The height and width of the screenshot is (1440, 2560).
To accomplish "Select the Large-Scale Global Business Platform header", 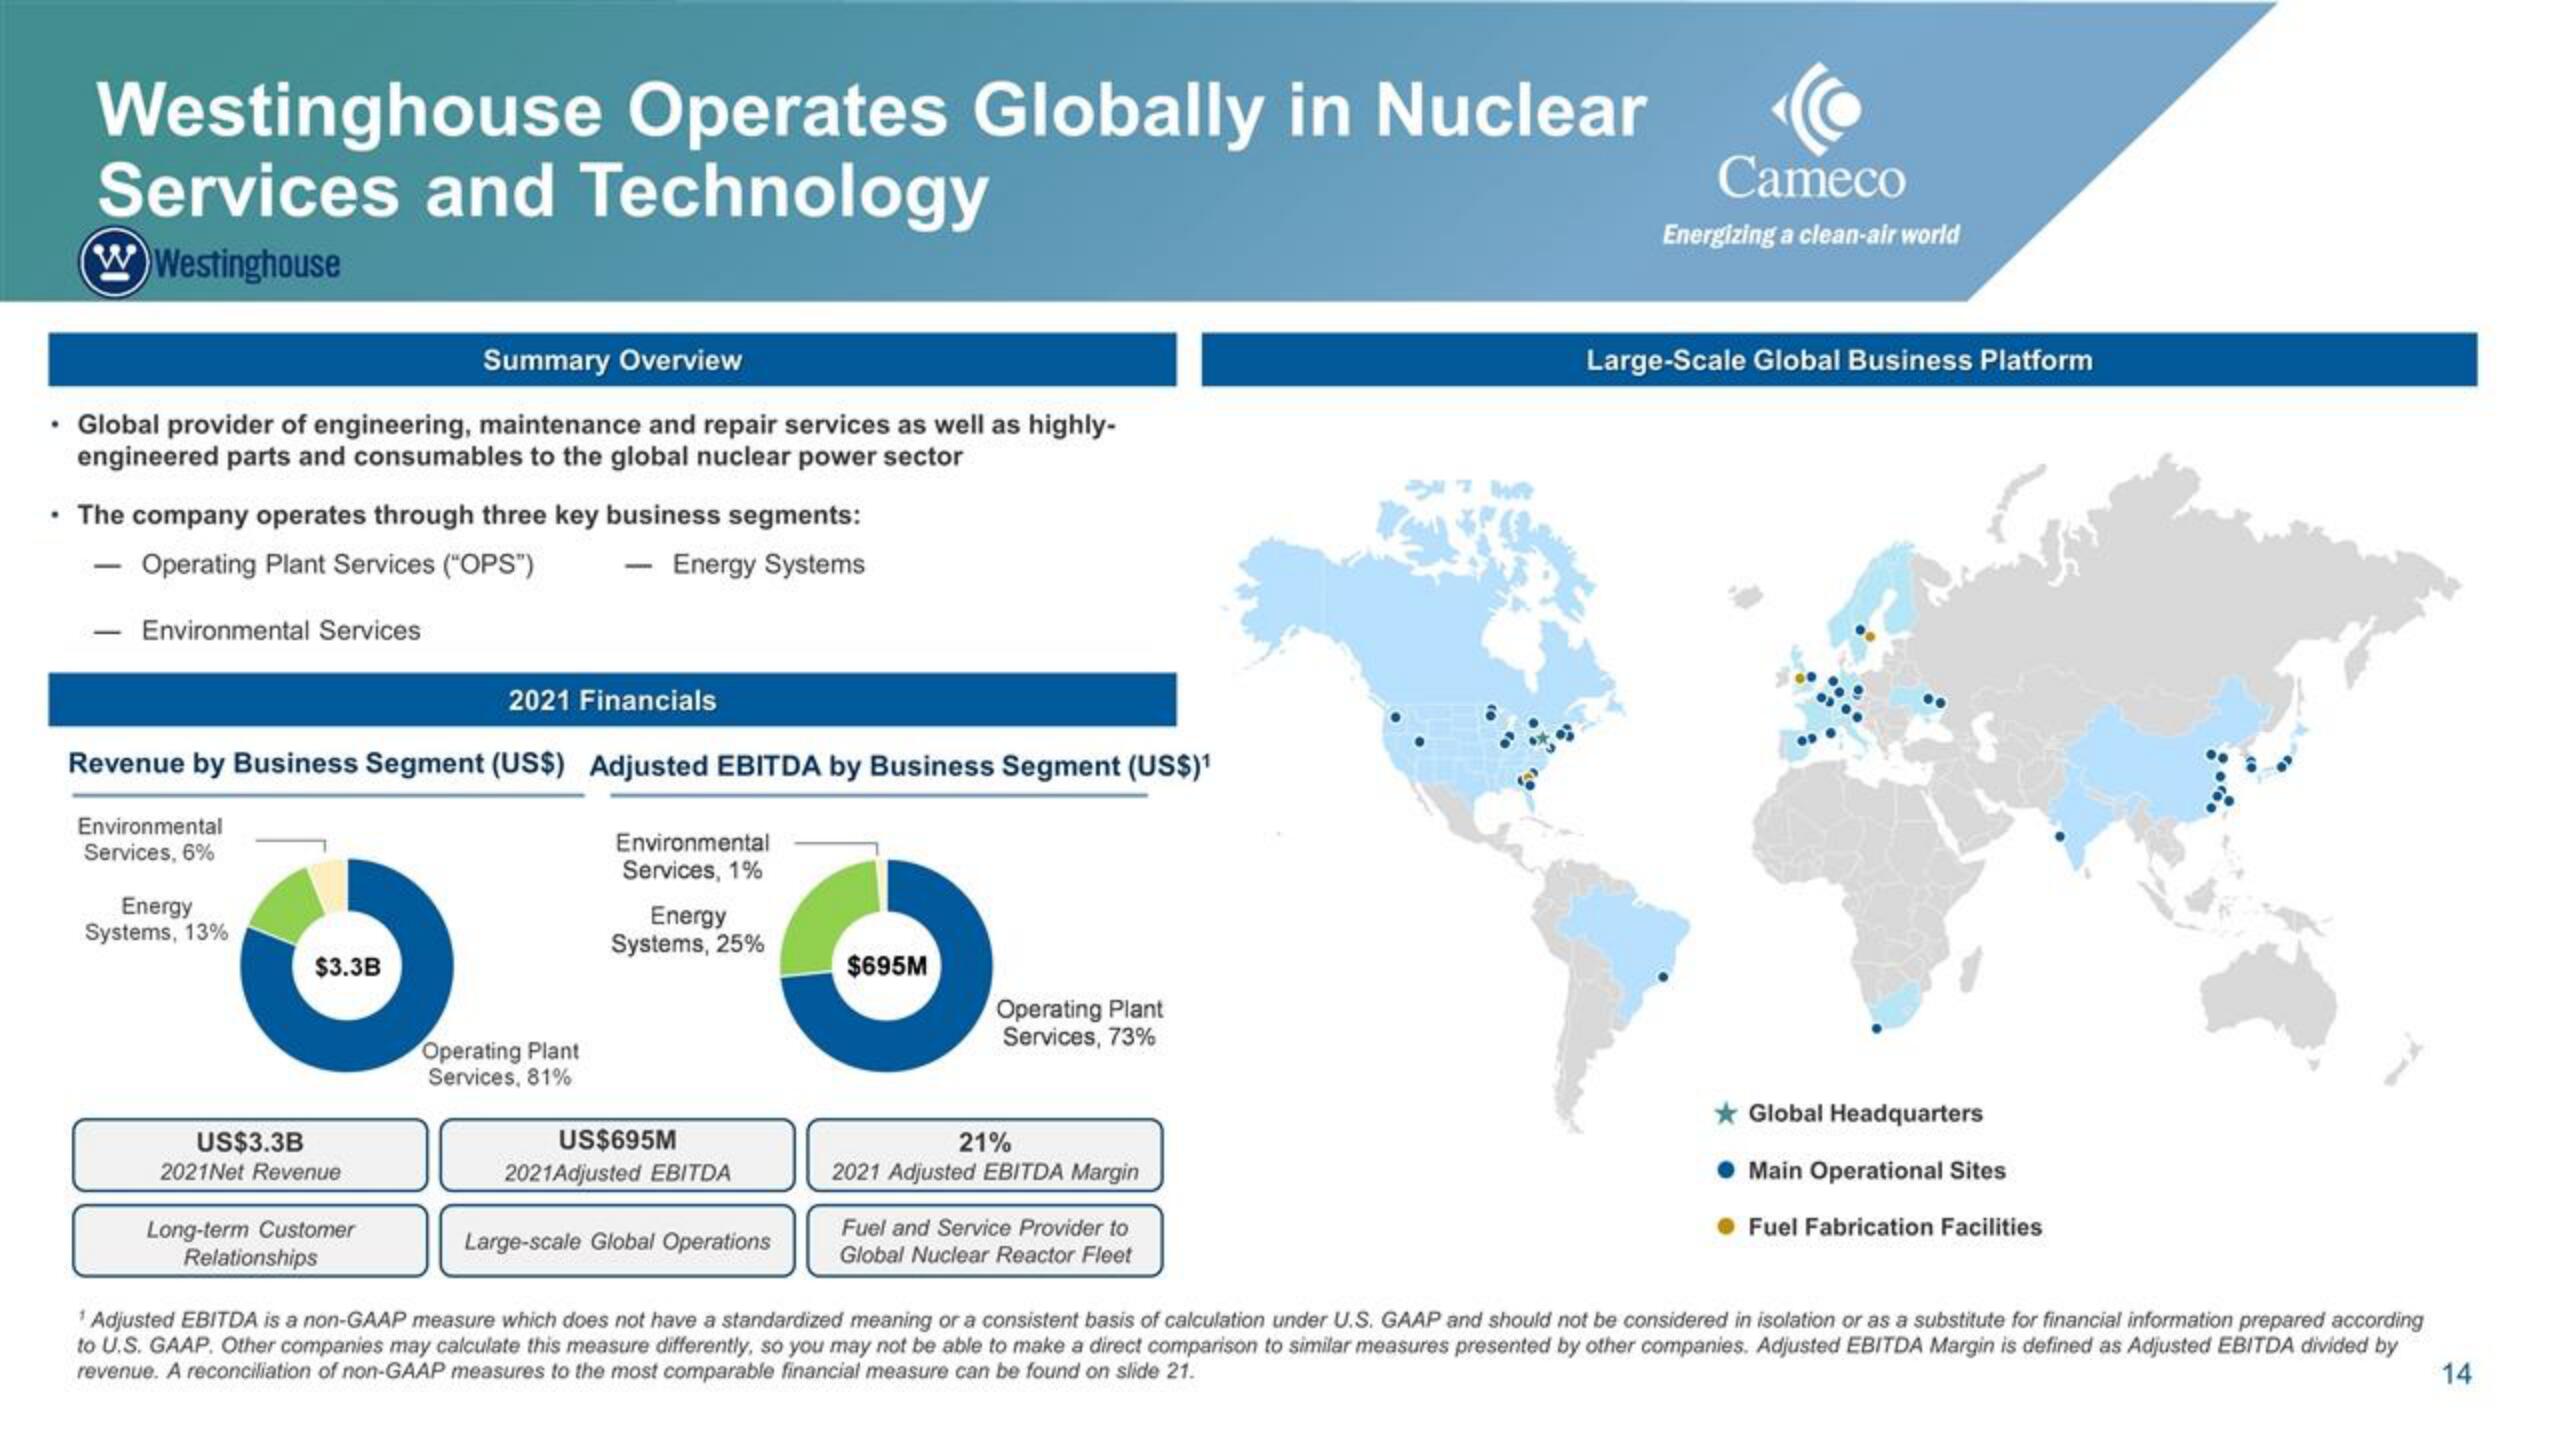I will (1839, 360).
